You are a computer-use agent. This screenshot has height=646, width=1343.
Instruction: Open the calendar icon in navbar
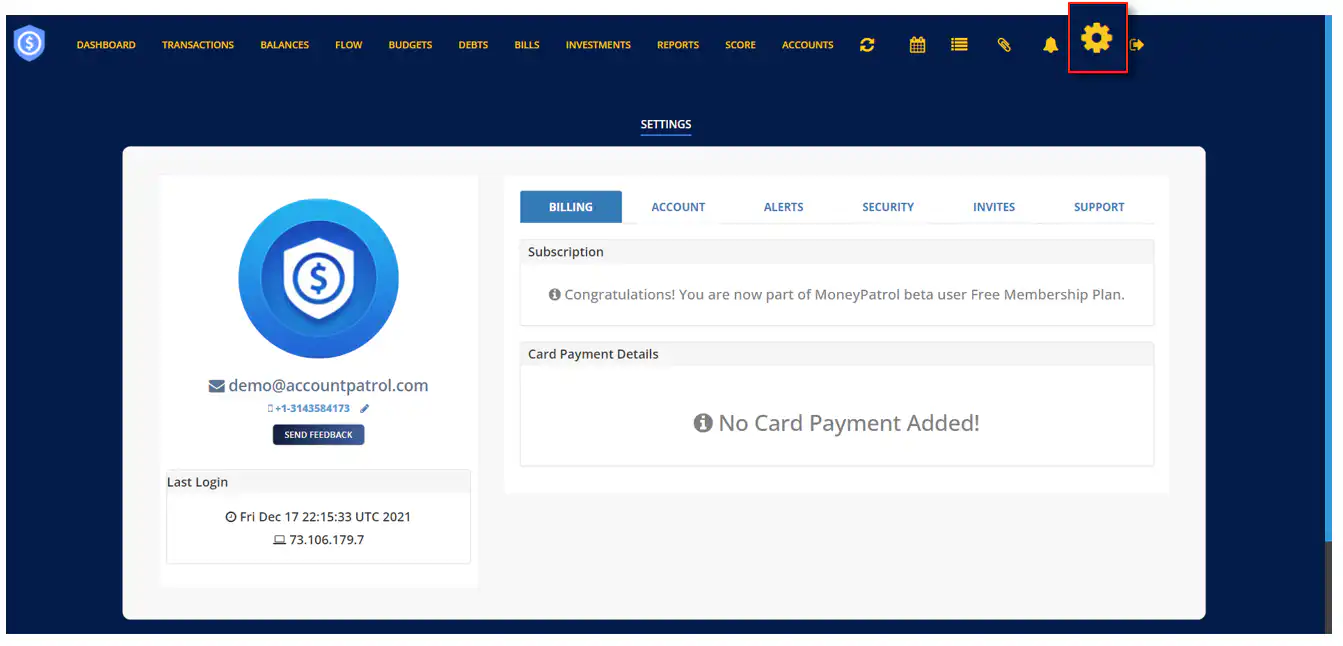(x=917, y=45)
